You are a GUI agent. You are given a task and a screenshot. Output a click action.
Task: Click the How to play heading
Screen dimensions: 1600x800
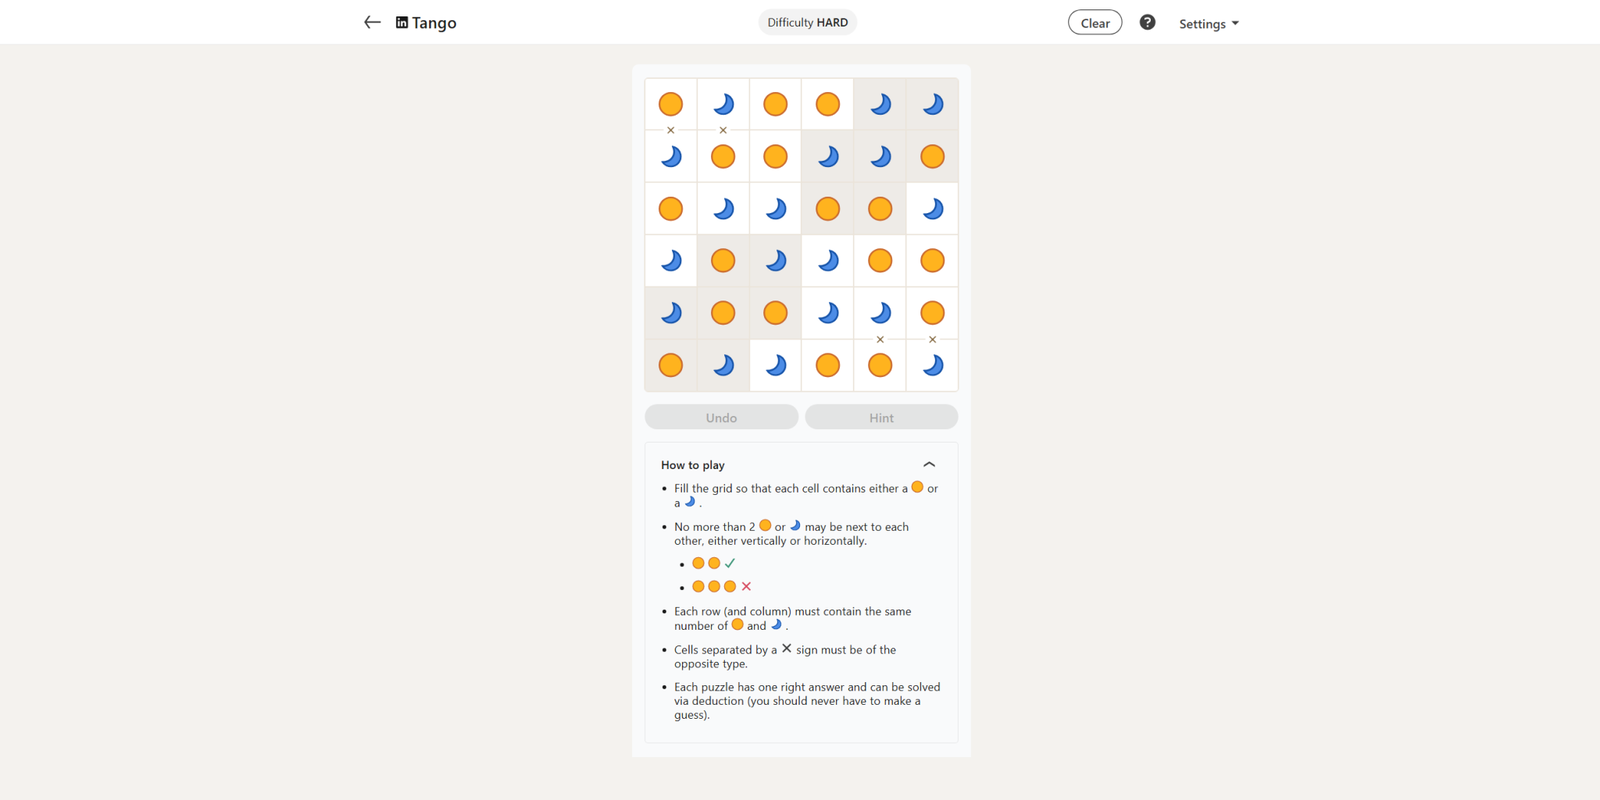pos(693,465)
